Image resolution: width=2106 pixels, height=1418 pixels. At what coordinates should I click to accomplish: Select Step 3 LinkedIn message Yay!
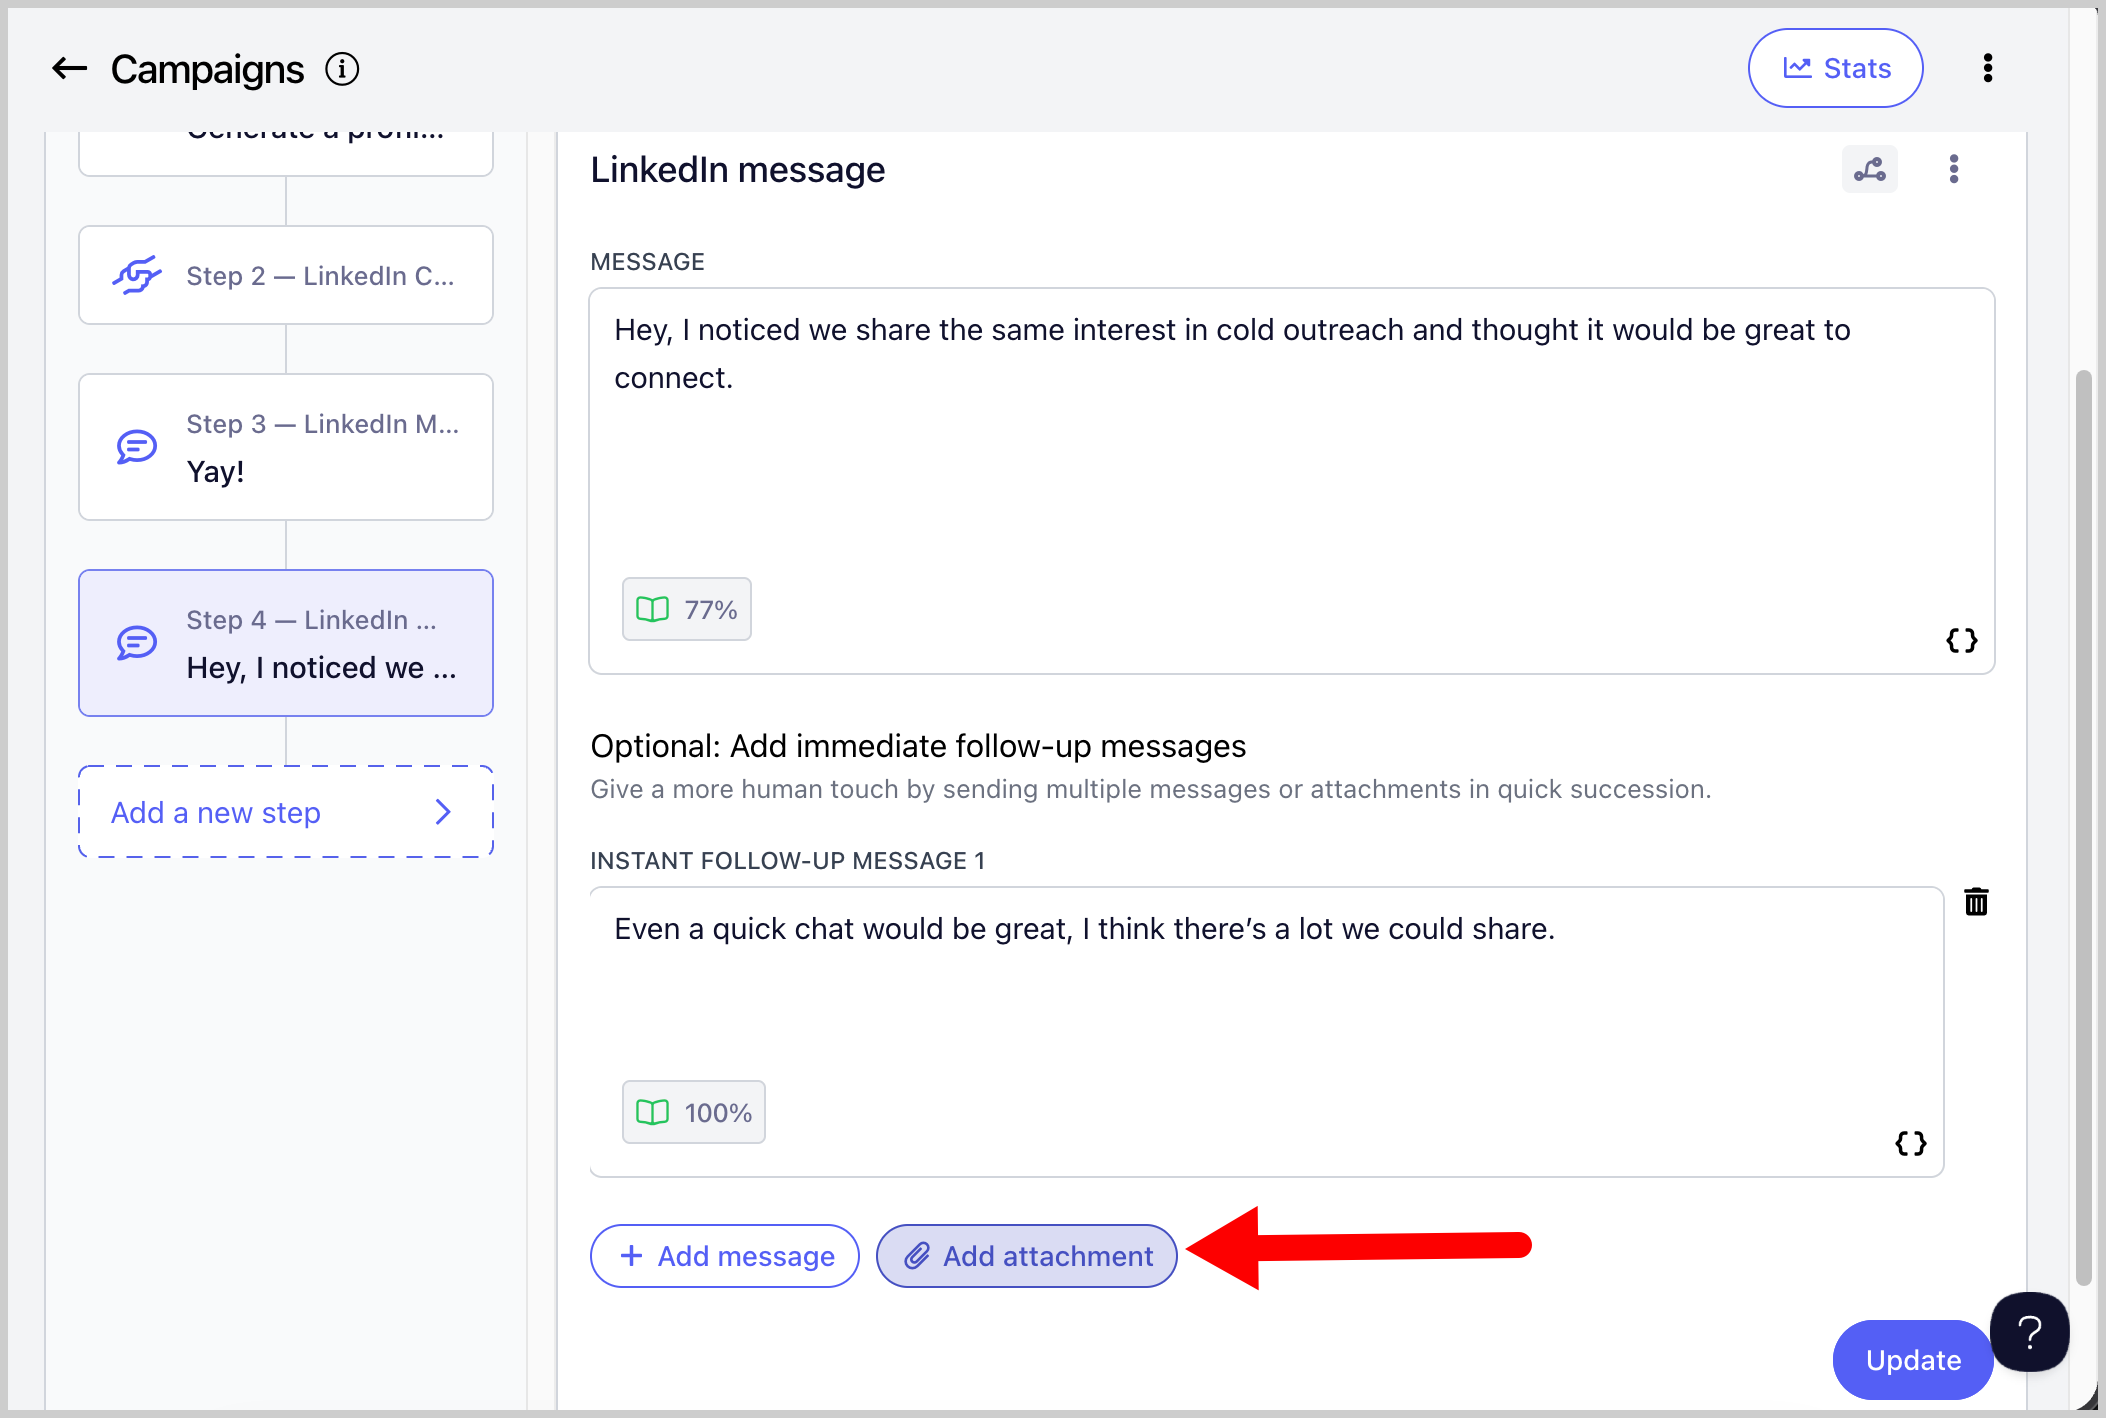pyautogui.click(x=286, y=447)
